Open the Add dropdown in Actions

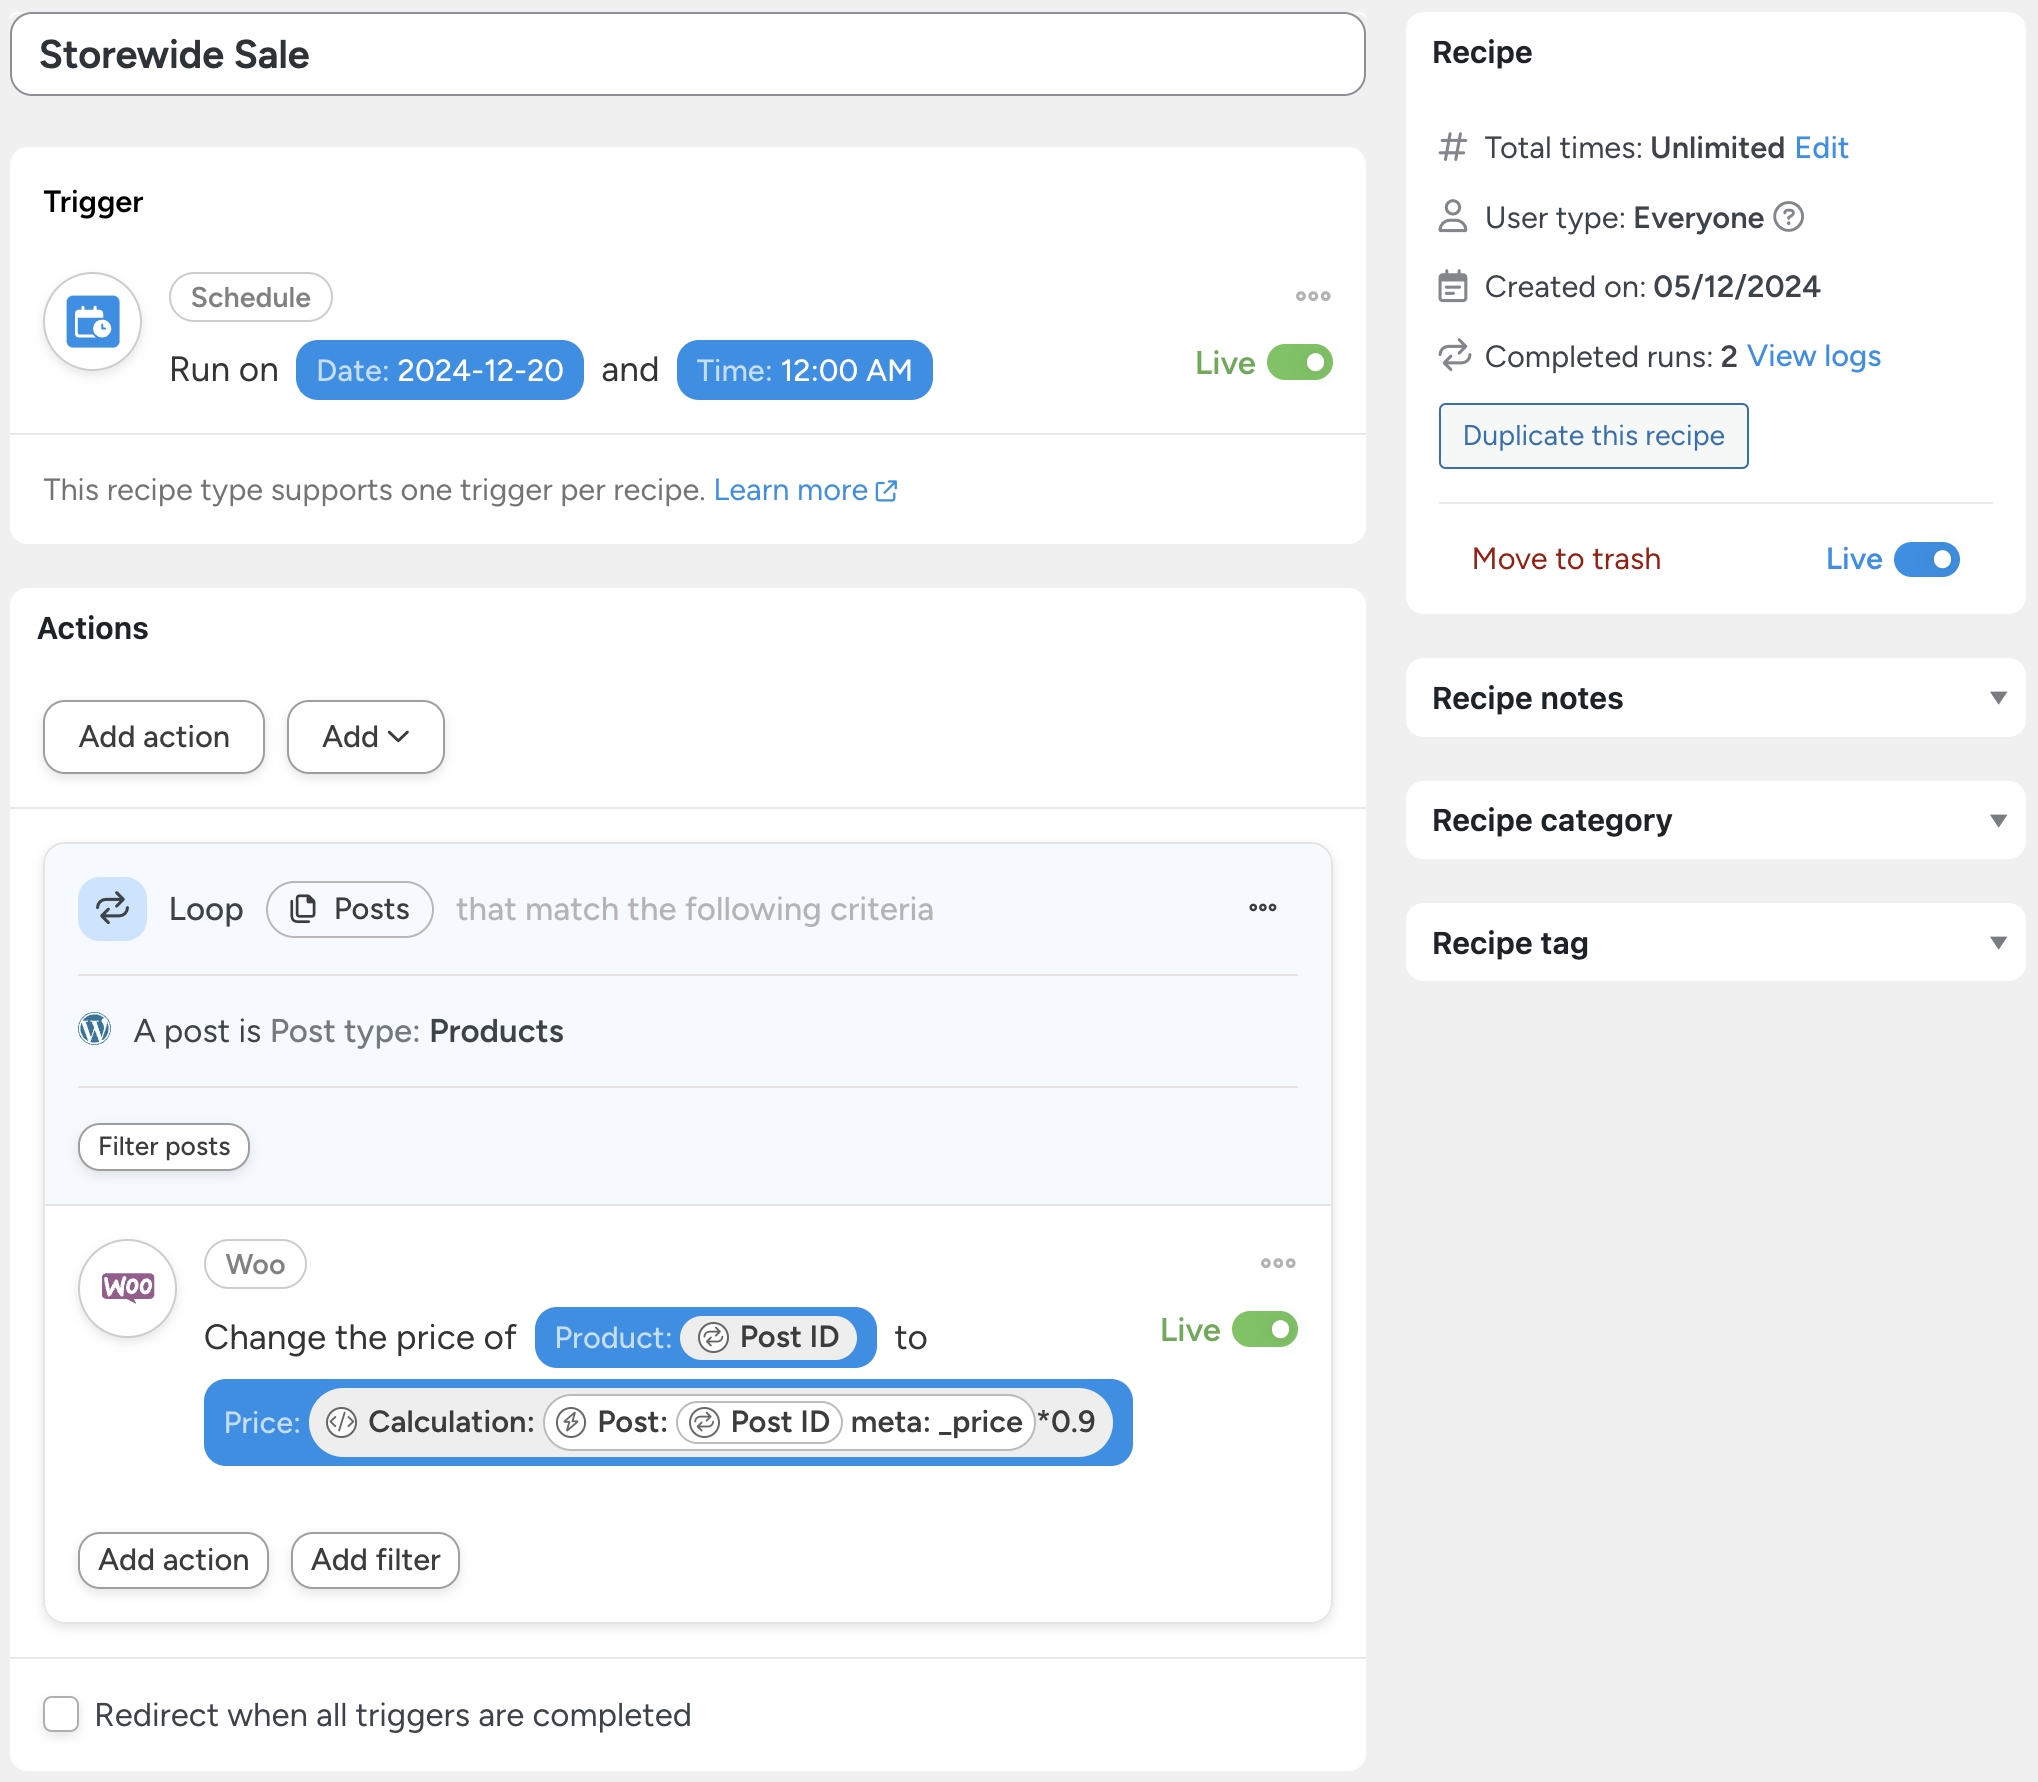coord(365,737)
